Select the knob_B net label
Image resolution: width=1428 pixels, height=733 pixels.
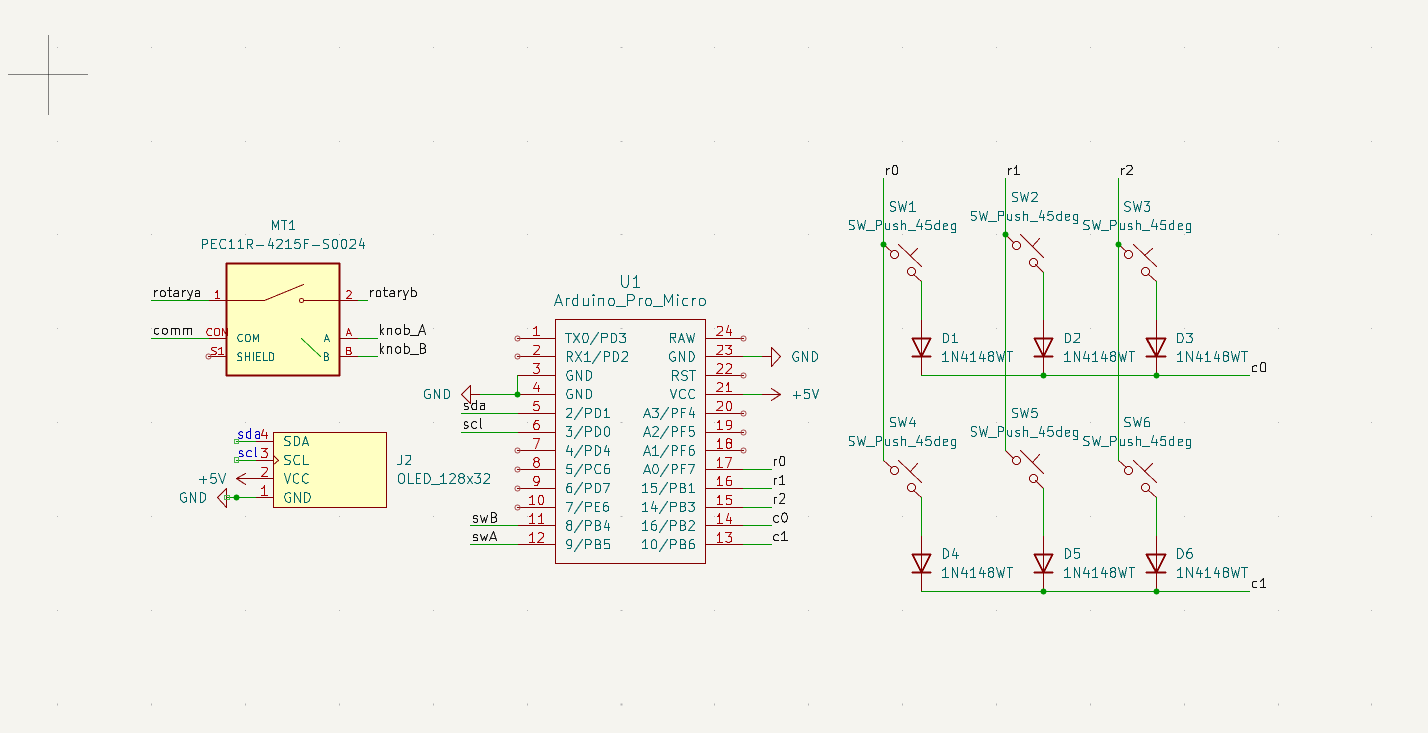(x=403, y=349)
